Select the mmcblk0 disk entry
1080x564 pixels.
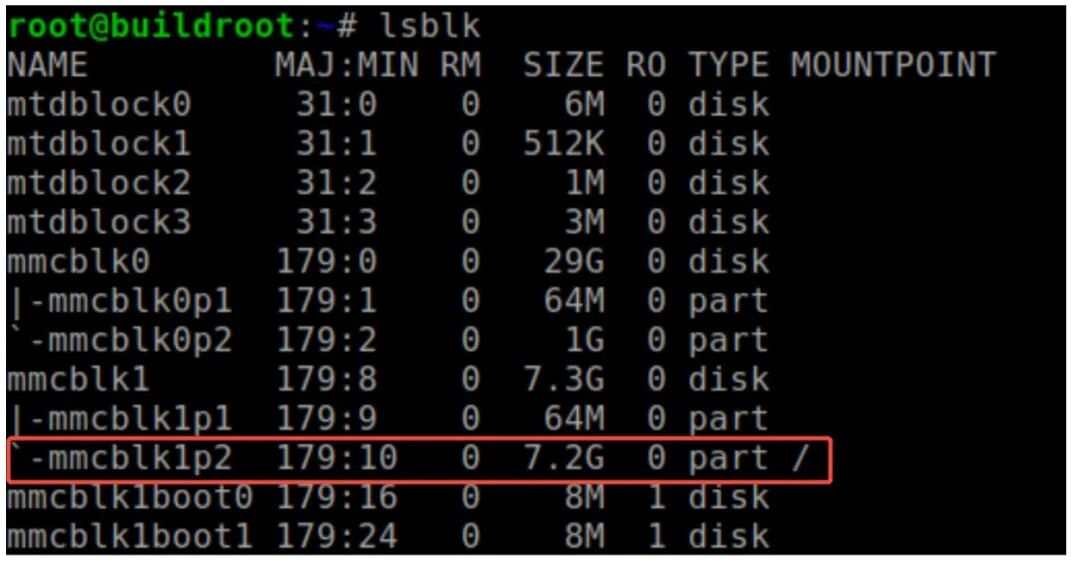78,262
